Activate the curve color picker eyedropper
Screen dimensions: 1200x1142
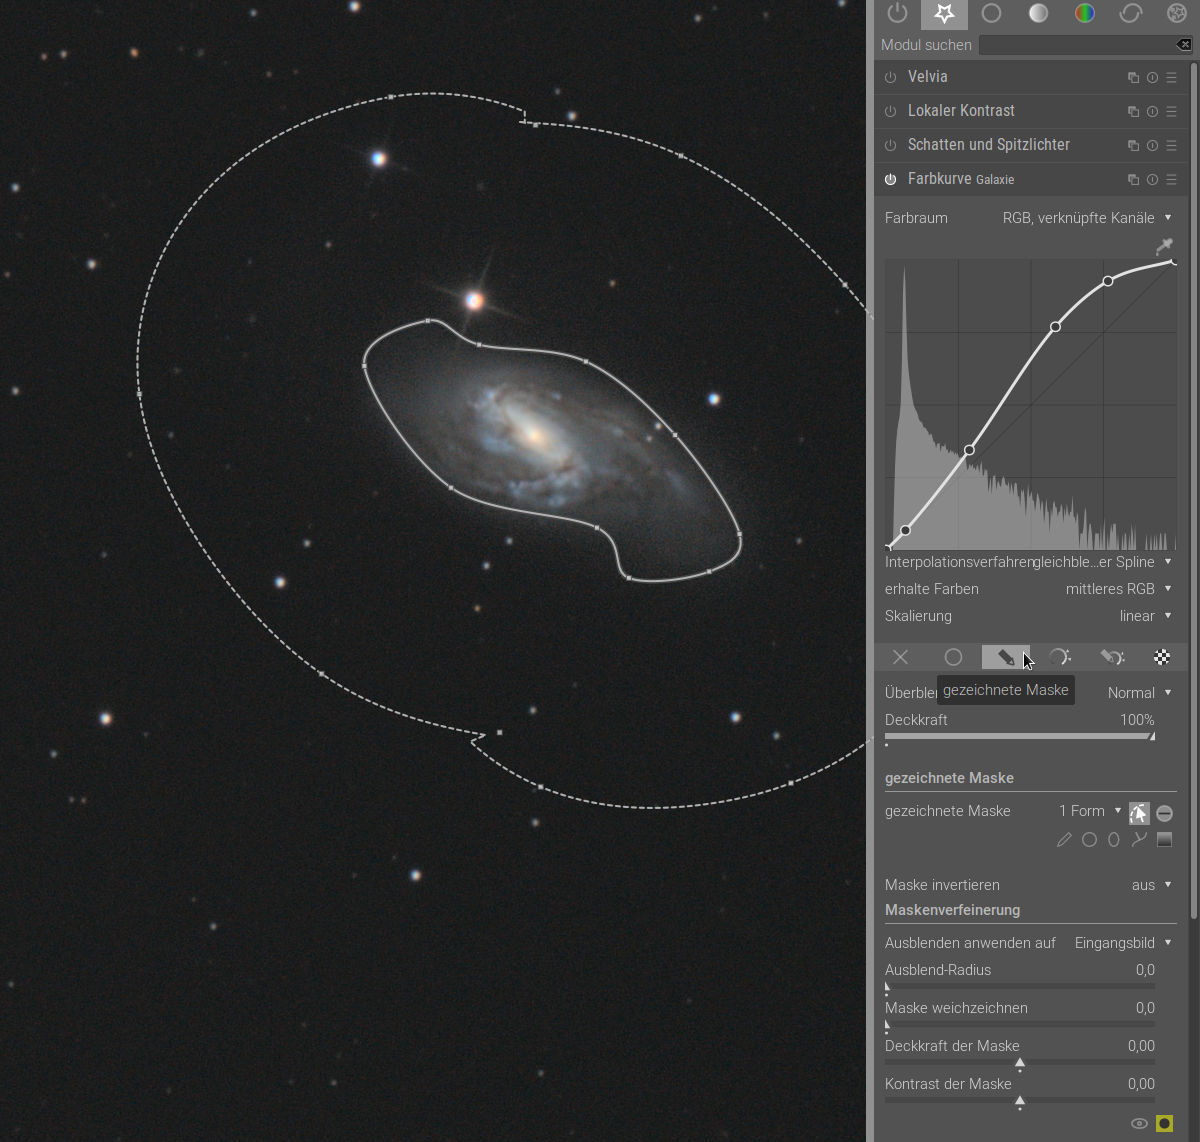point(1164,245)
